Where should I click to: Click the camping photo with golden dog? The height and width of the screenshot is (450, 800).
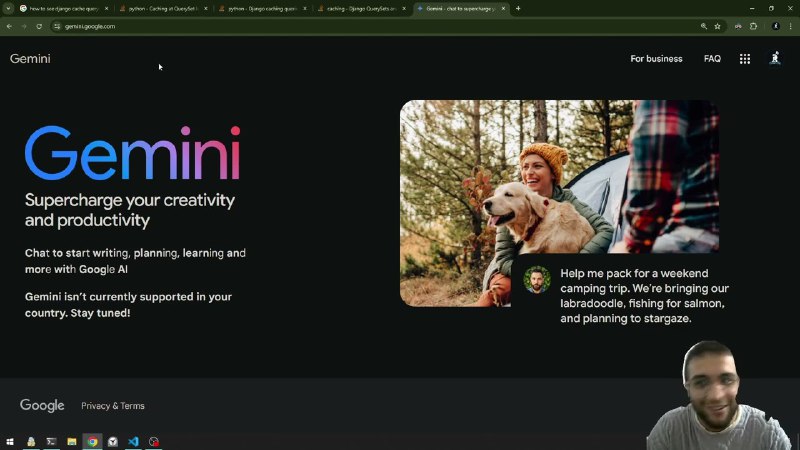coord(559,203)
